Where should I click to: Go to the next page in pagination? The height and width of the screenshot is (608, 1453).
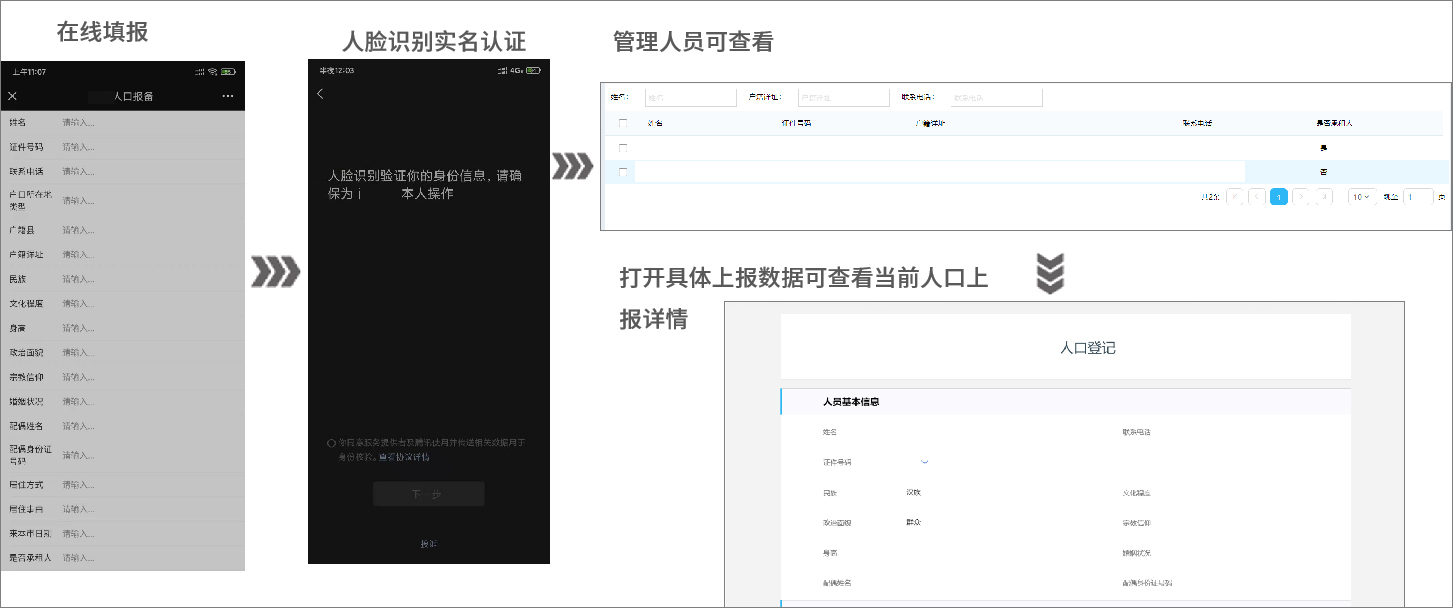tap(1301, 197)
